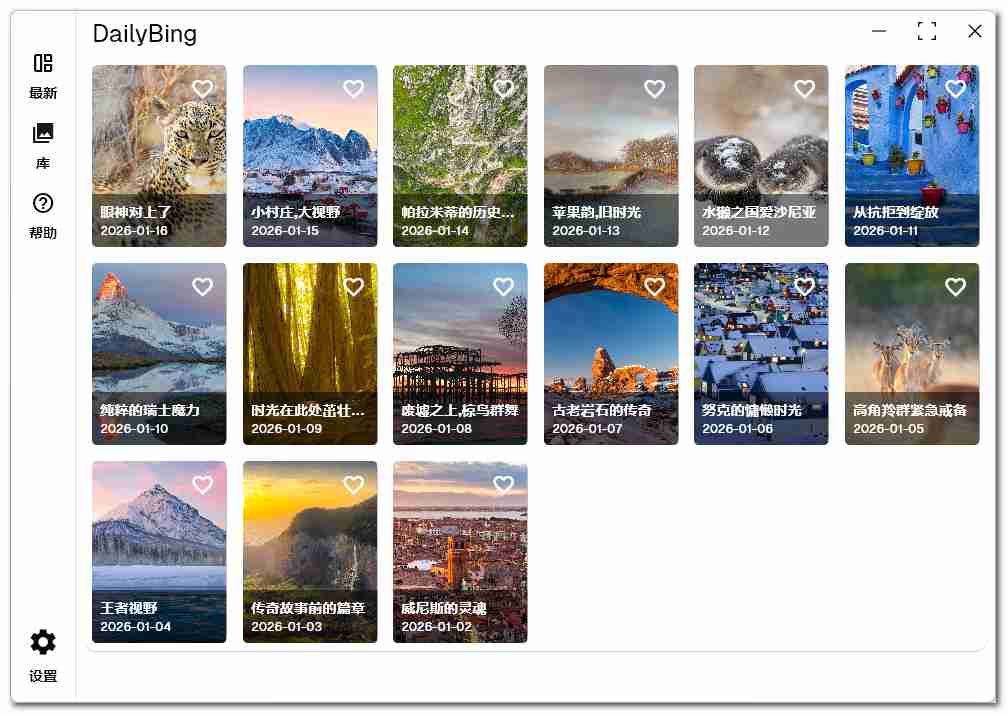Open the 帮助 (Help) page
Screen dimensions: 1007x714
tap(43, 216)
